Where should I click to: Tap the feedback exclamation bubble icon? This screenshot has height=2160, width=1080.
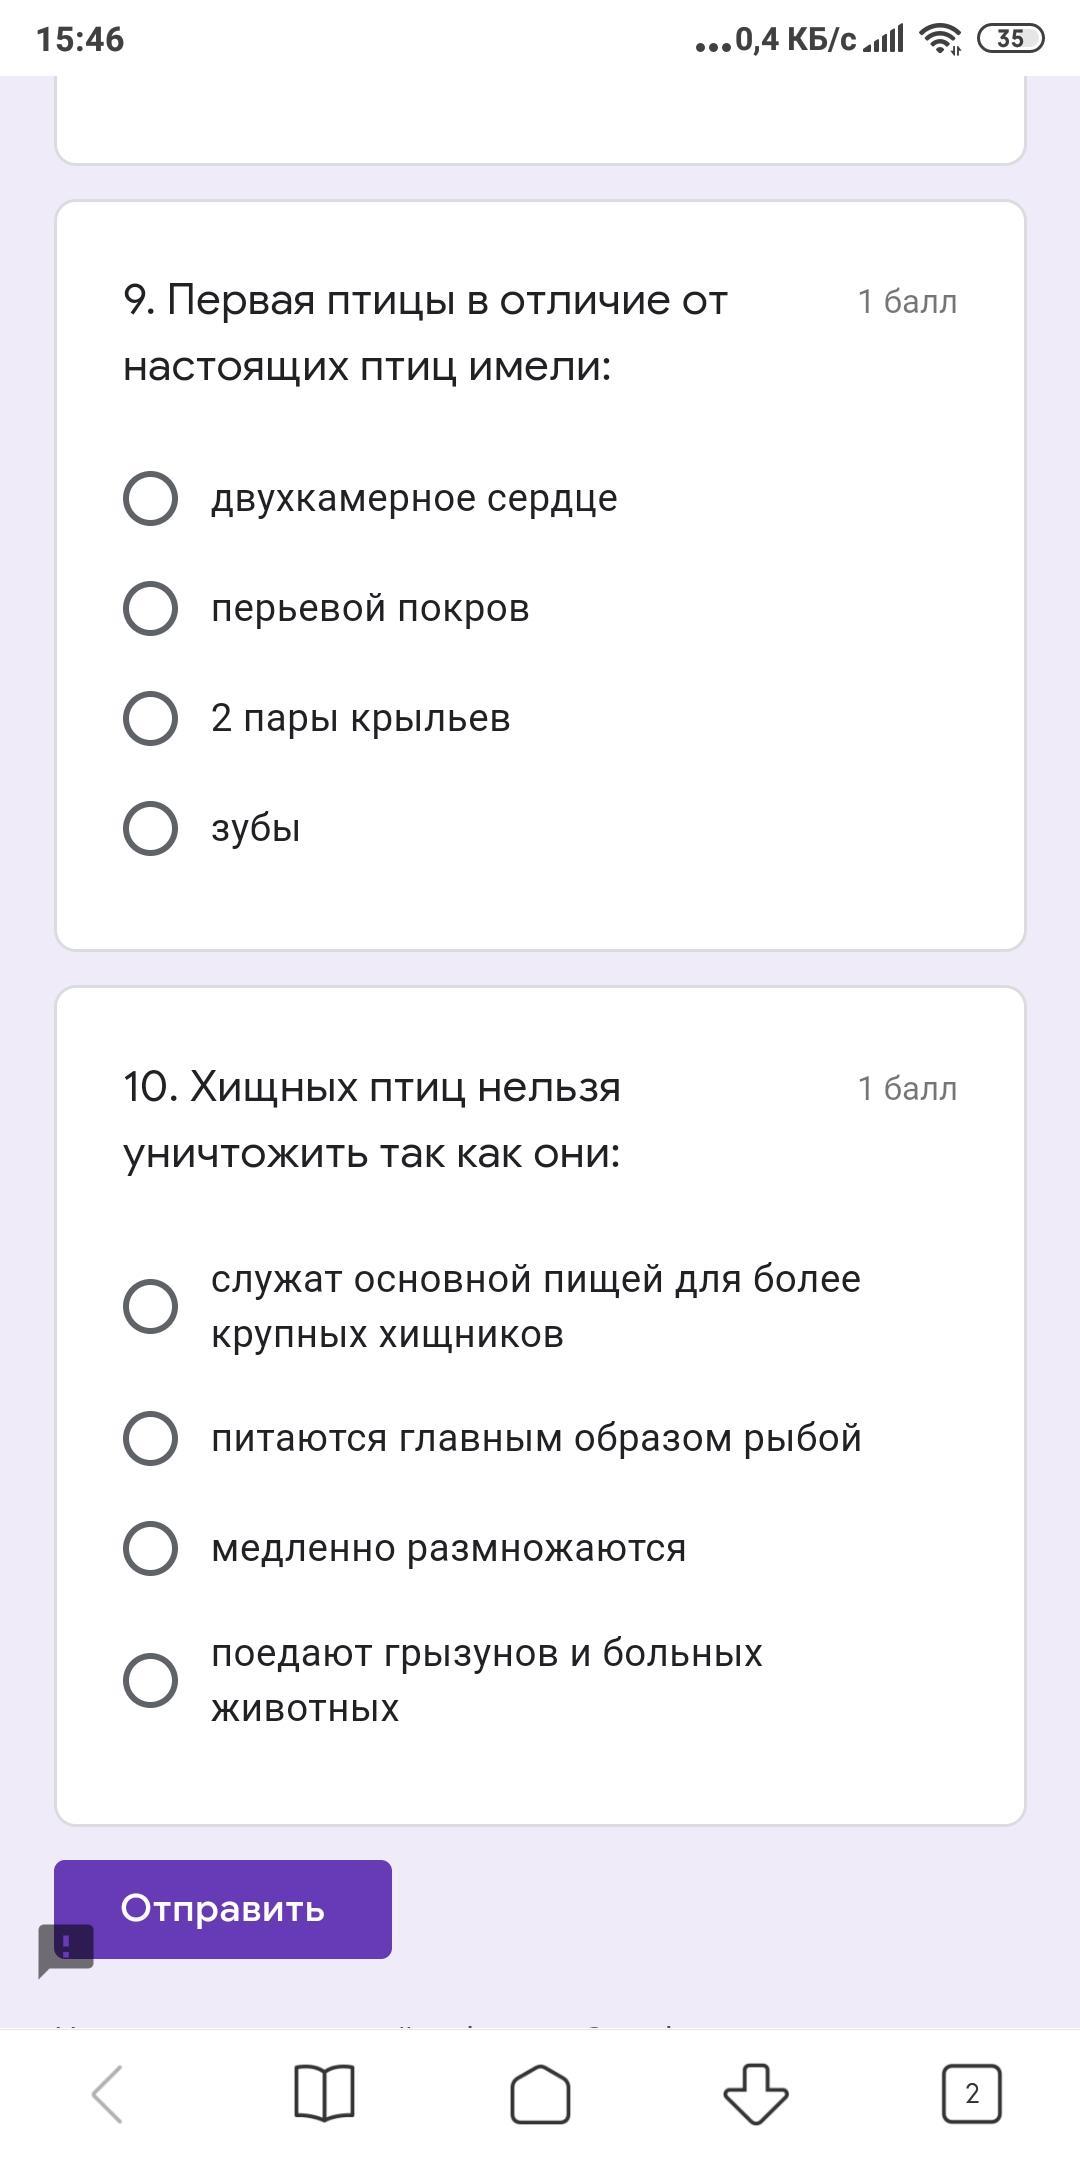coord(66,1948)
